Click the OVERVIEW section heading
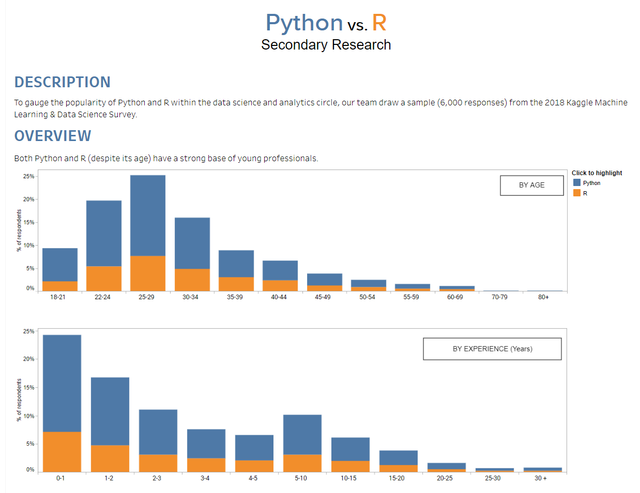This screenshot has width=640, height=493. point(54,136)
